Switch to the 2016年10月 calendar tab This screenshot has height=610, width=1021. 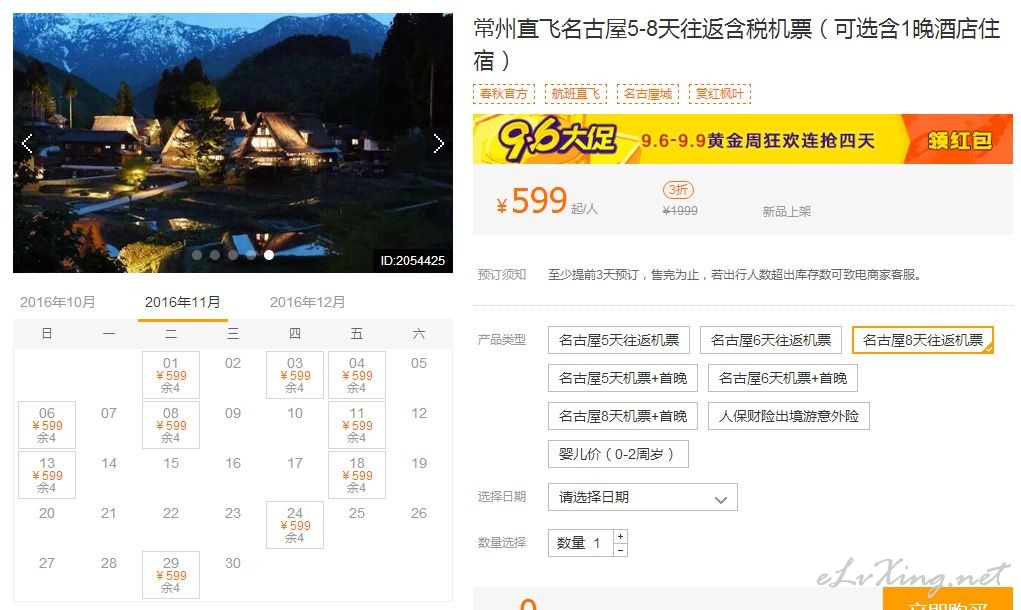pos(58,302)
